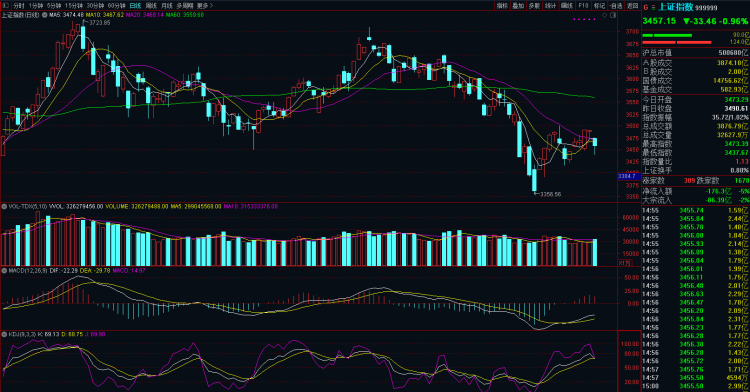Image resolution: width=750 pixels, height=392 pixels.
Task: Click the 标记 mark button
Action: 599,6
